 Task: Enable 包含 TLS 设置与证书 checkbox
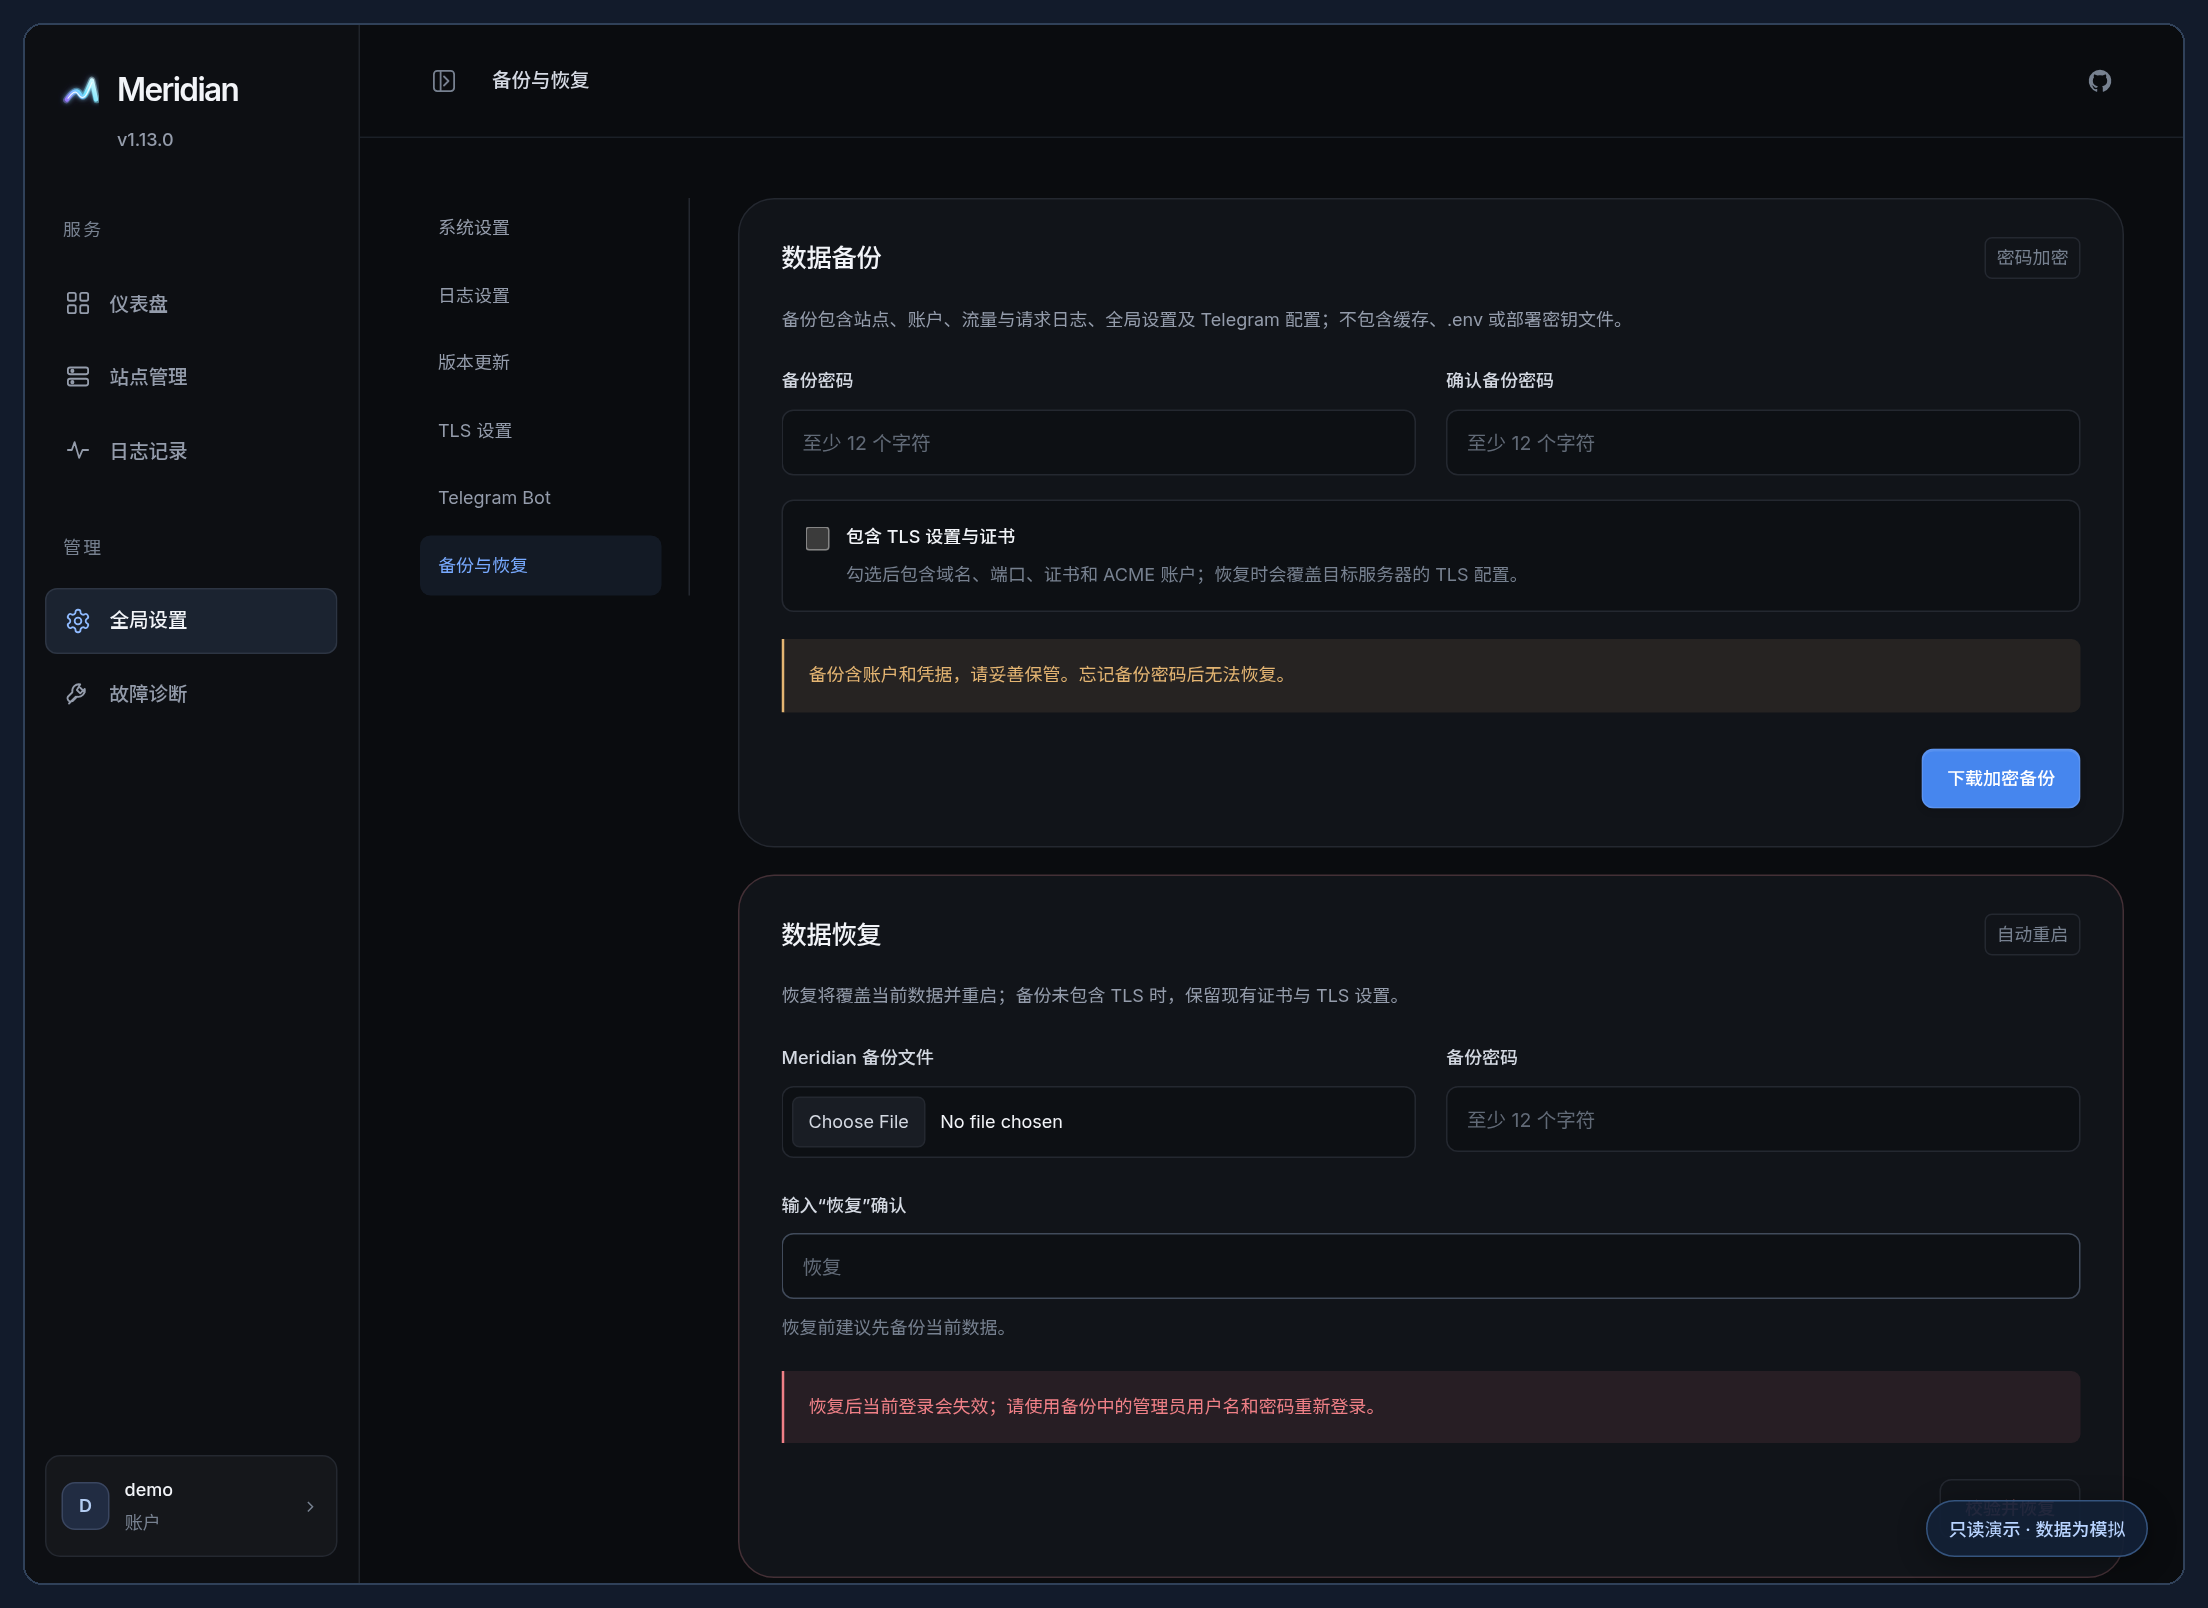(x=818, y=538)
